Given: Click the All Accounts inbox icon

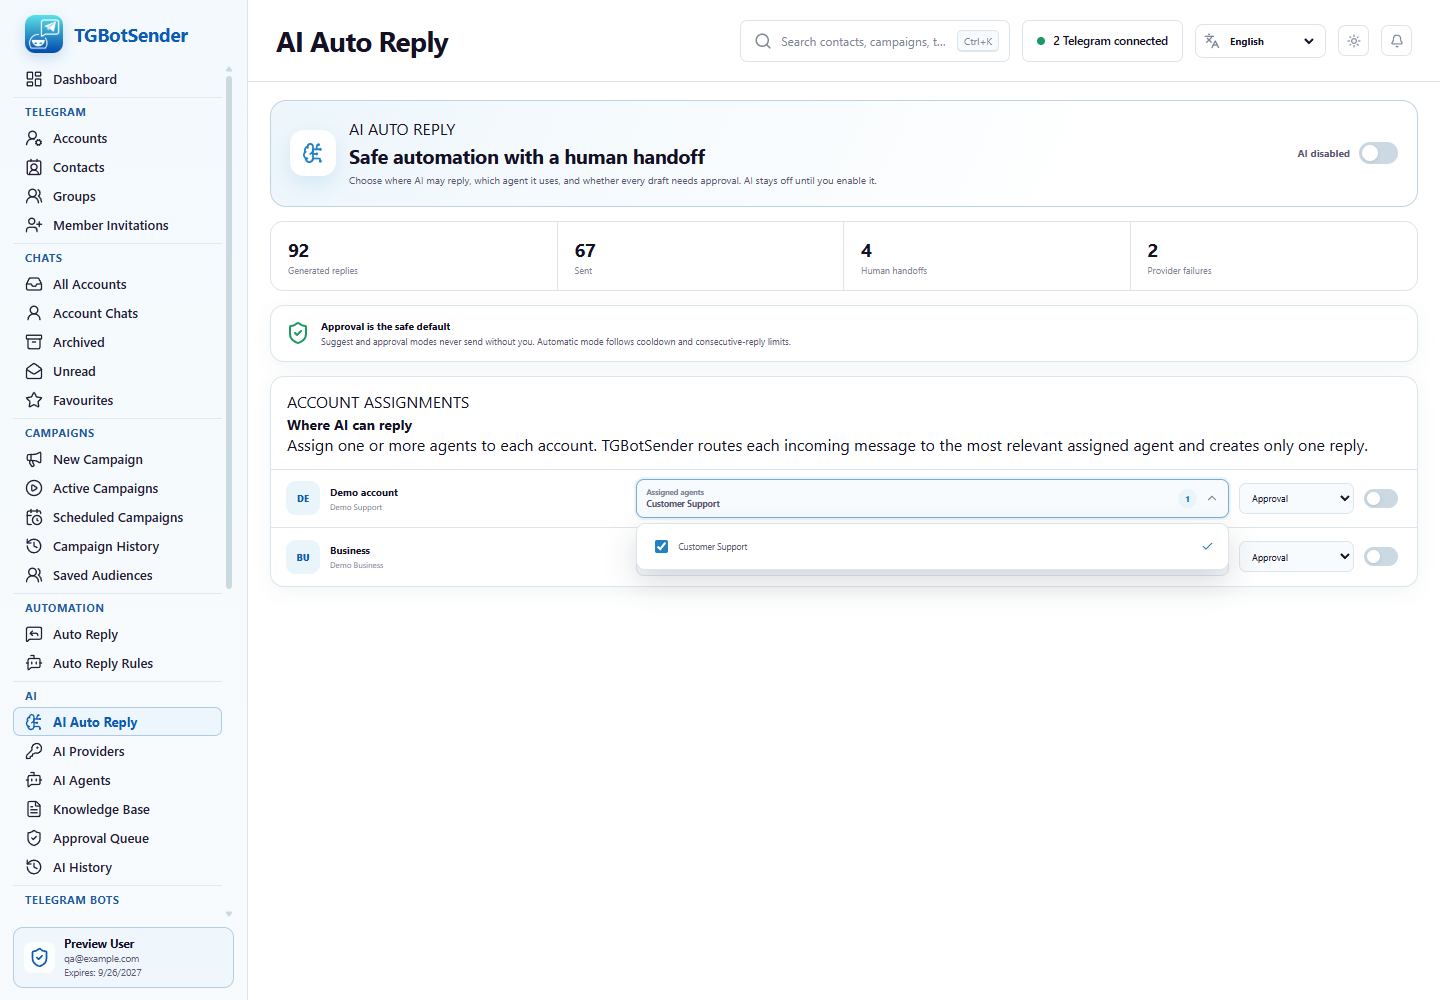Looking at the screenshot, I should tap(34, 284).
